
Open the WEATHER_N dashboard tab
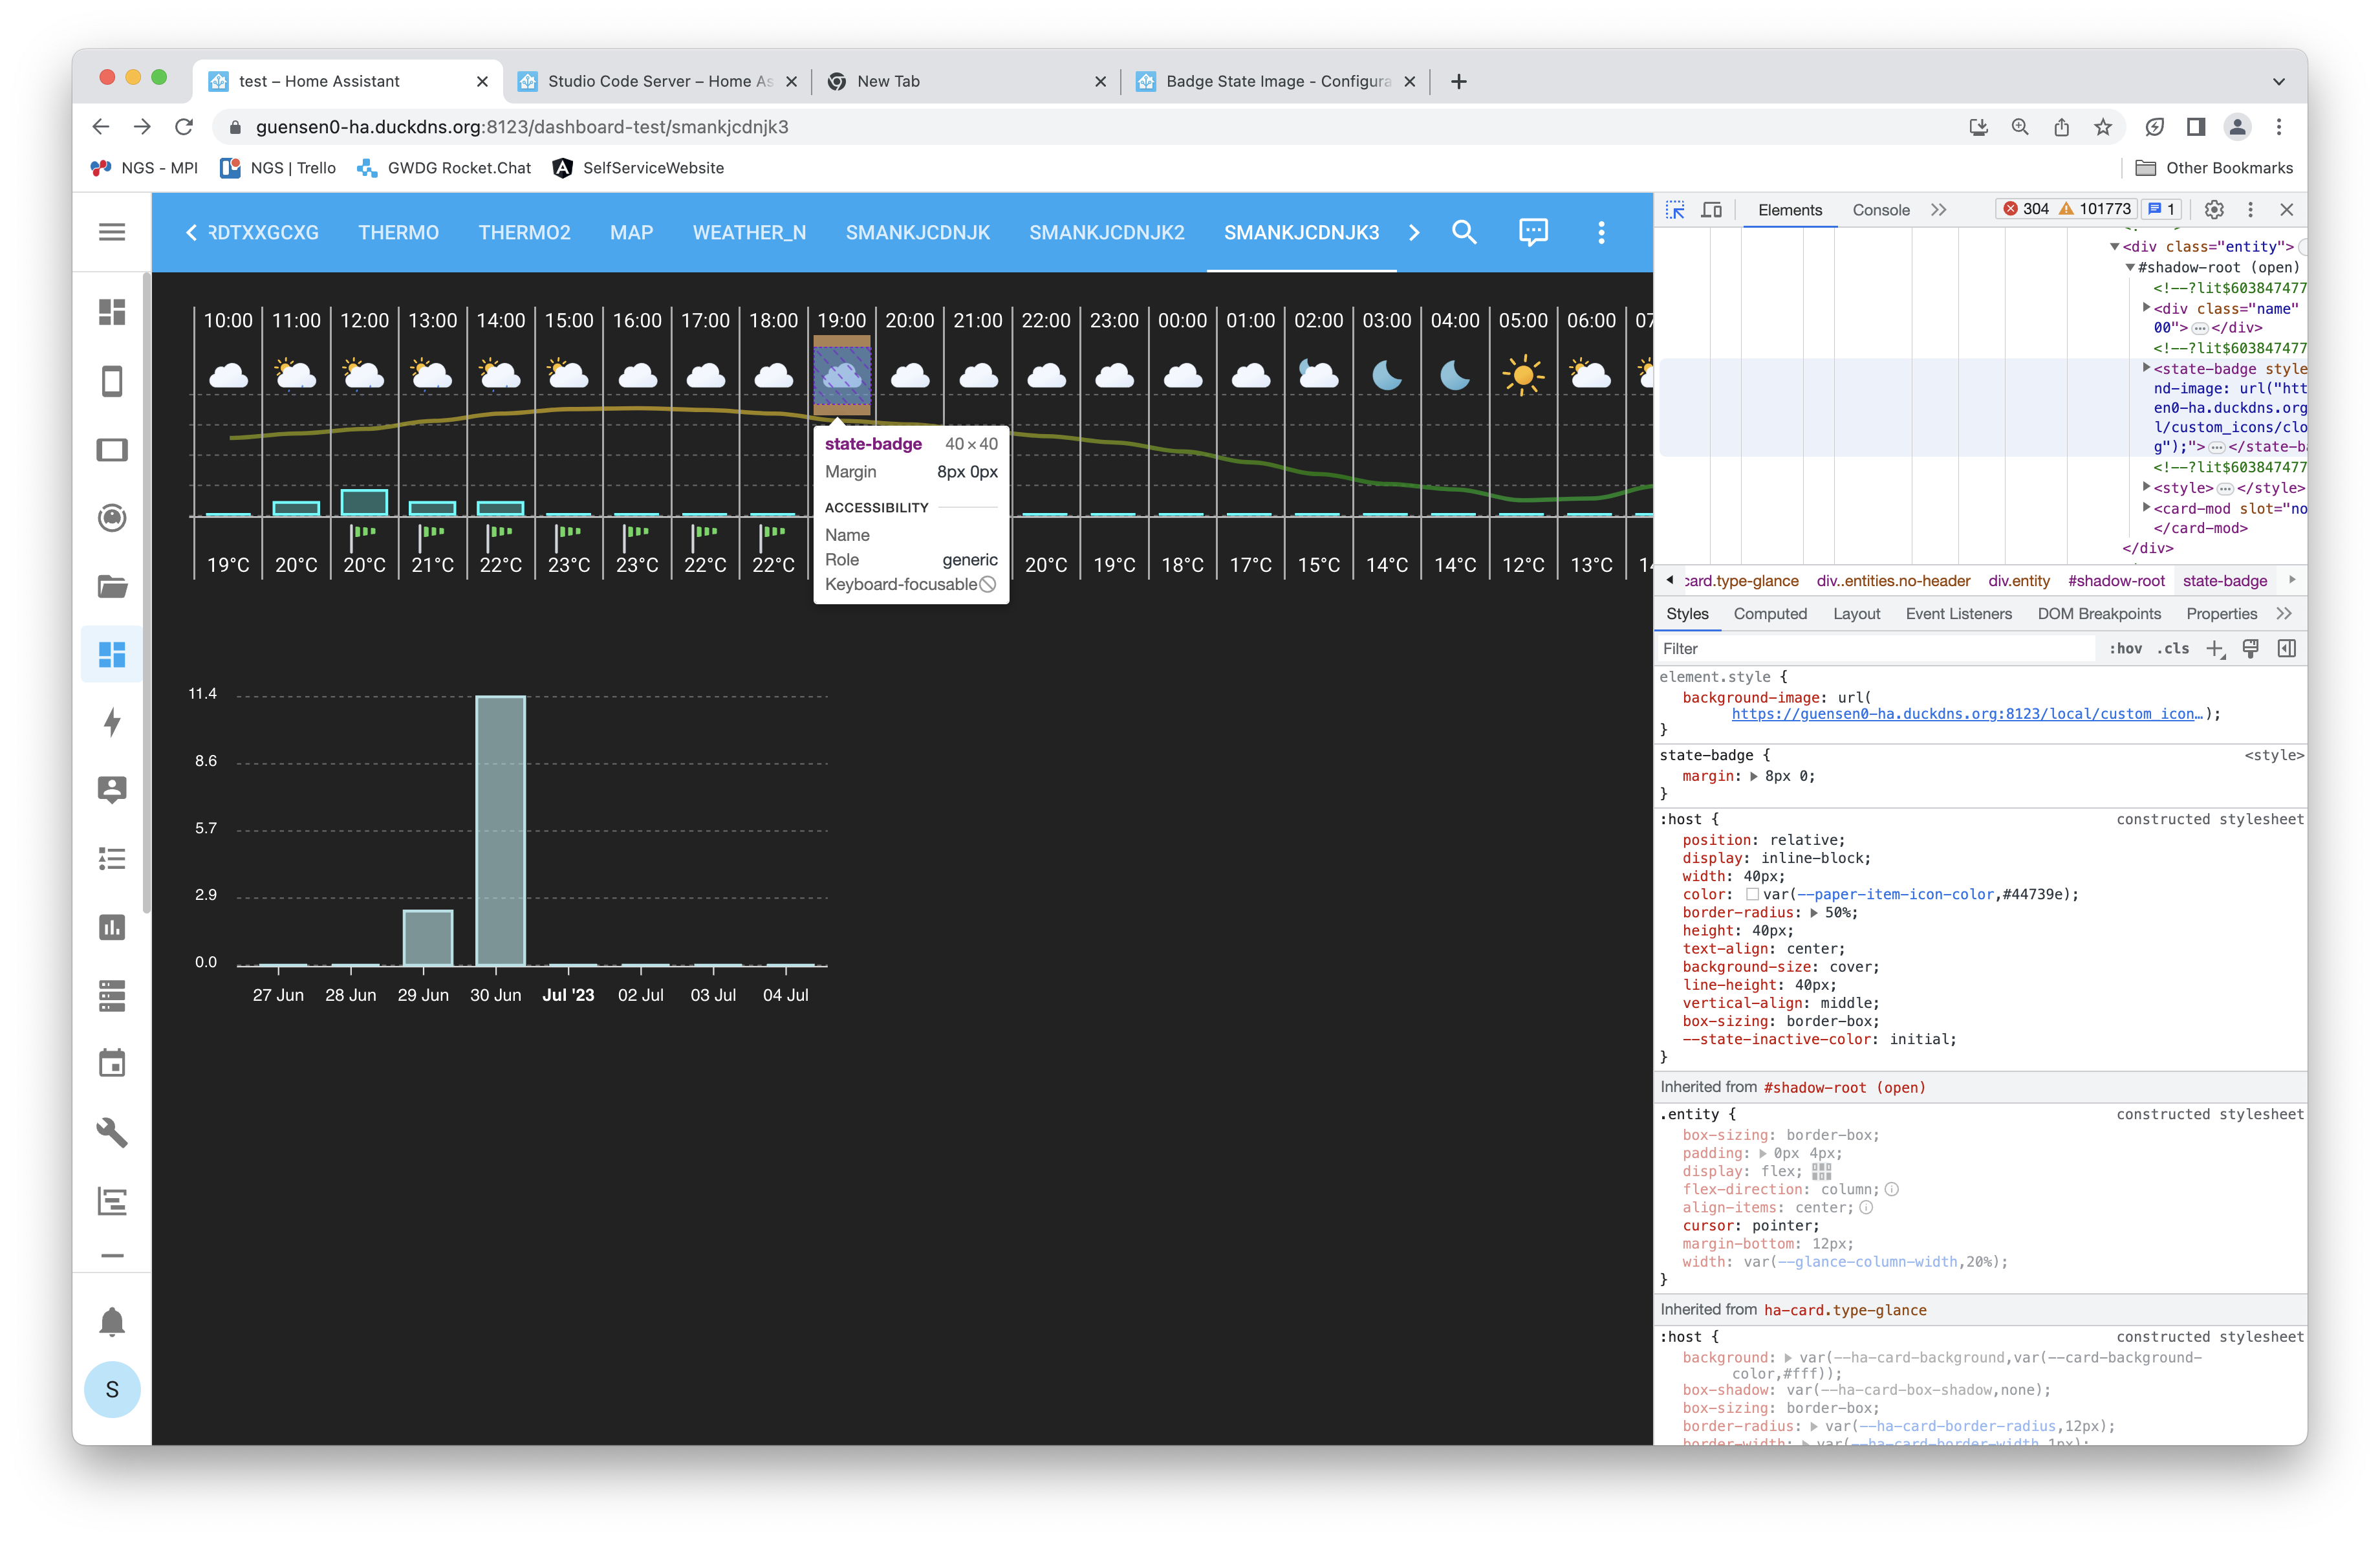point(749,232)
